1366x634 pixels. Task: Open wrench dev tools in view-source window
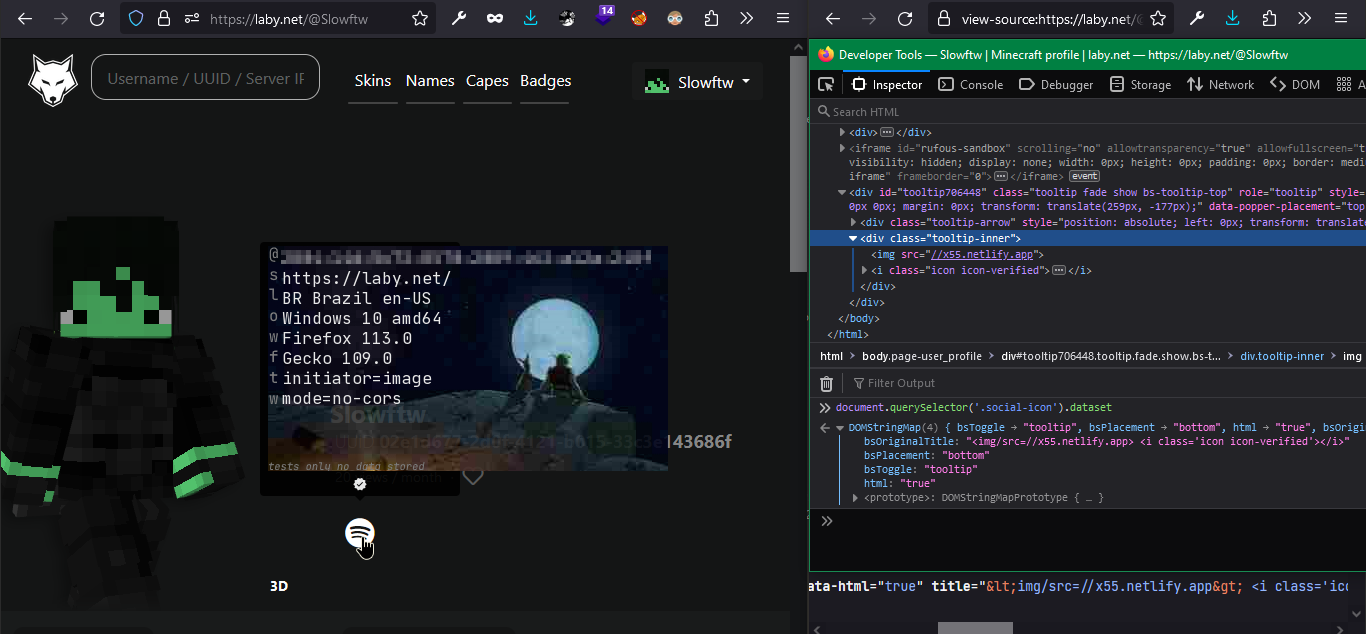[x=1197, y=18]
